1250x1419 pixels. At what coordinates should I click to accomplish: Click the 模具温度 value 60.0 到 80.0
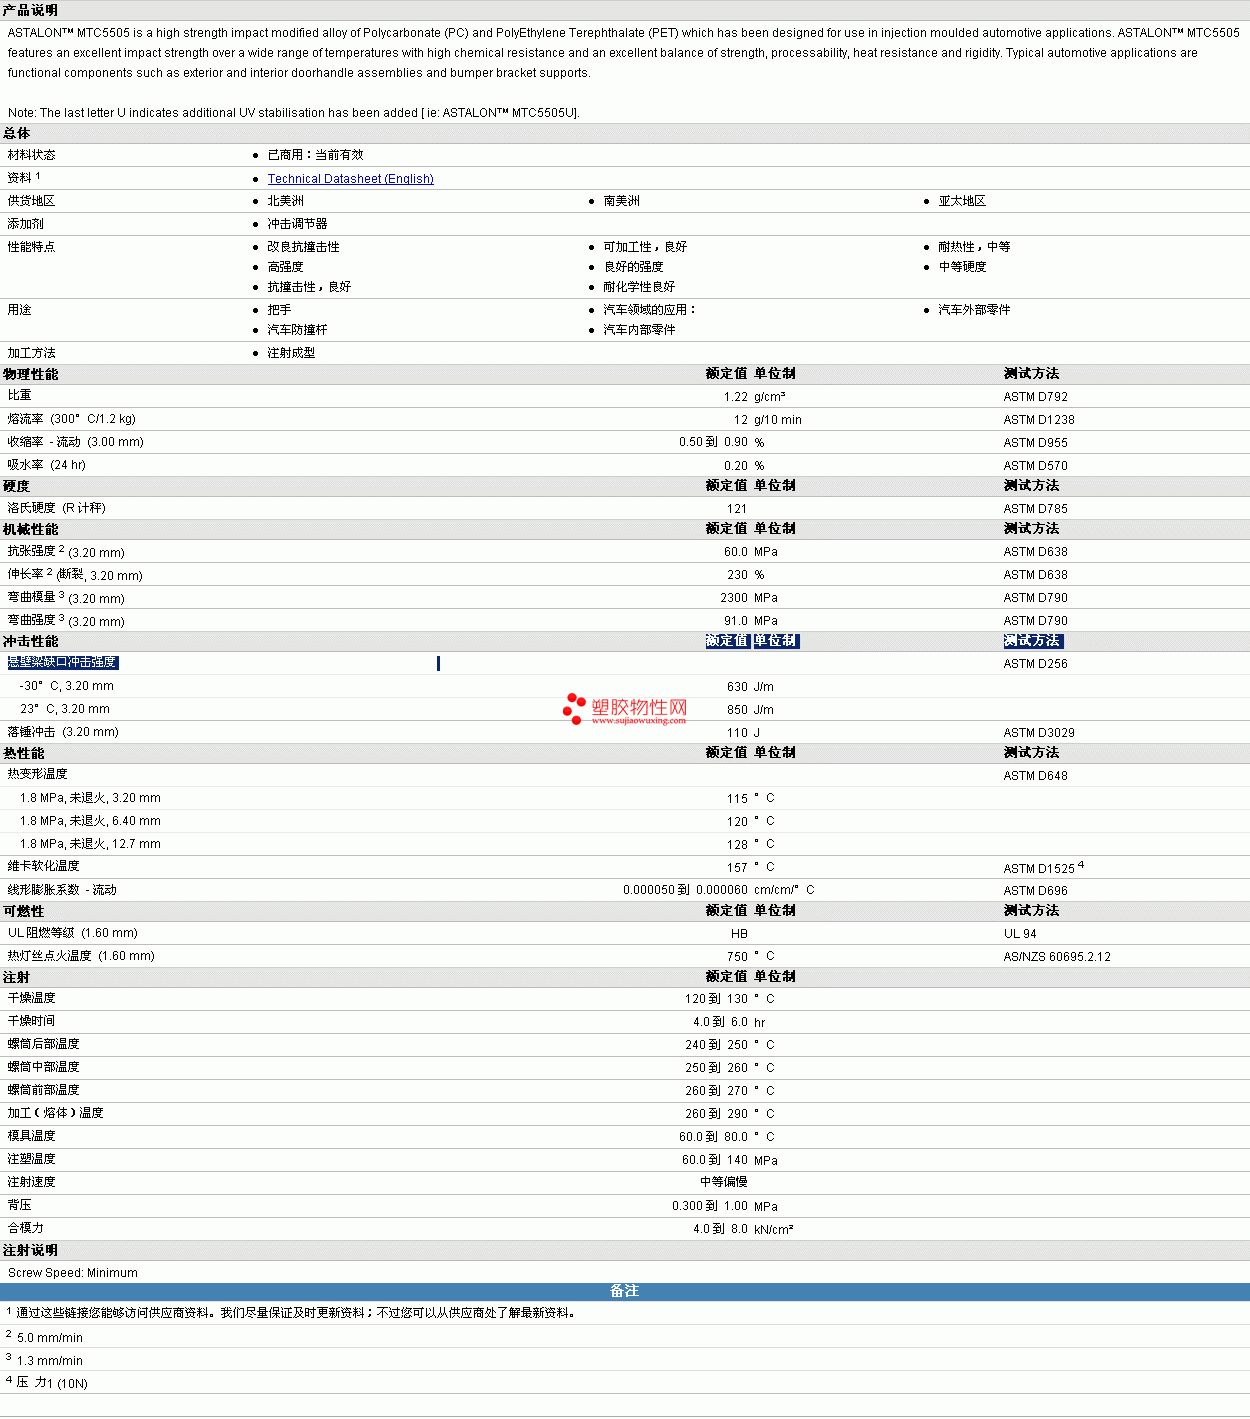click(x=714, y=1137)
